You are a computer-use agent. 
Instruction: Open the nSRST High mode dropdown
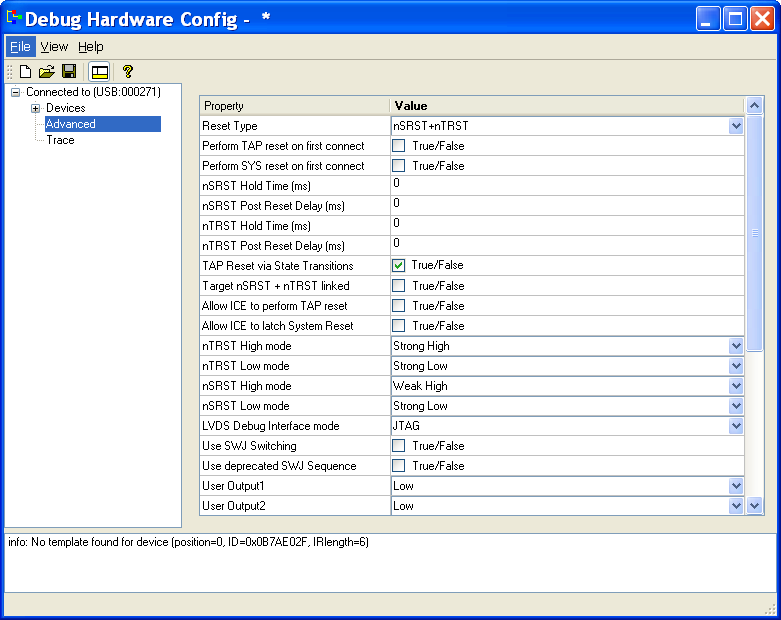click(736, 386)
